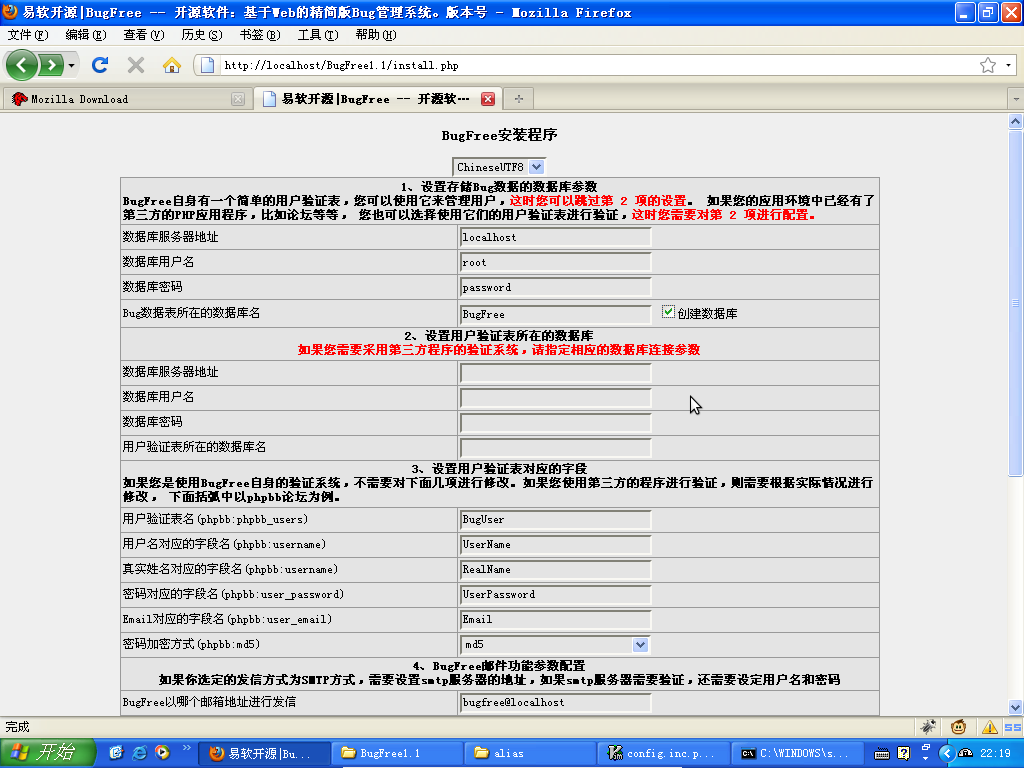Launch Internet Explorer from quick launch
The height and width of the screenshot is (768, 1024).
pos(139,753)
